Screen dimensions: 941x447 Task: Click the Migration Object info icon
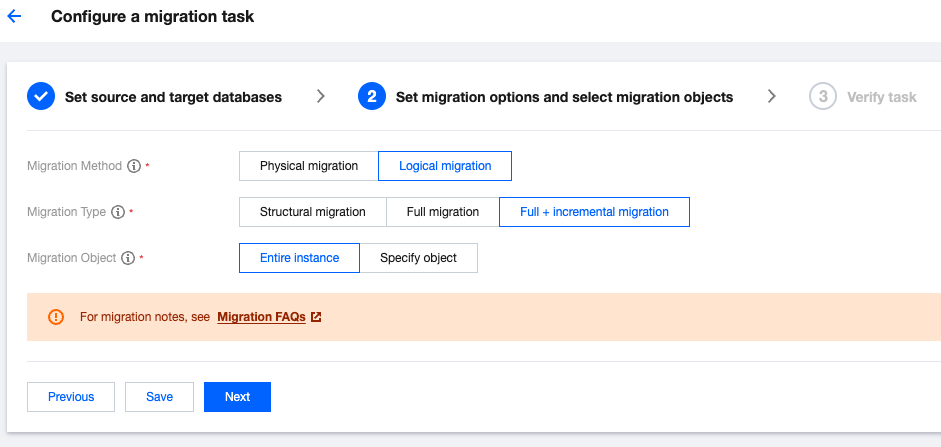click(x=127, y=258)
